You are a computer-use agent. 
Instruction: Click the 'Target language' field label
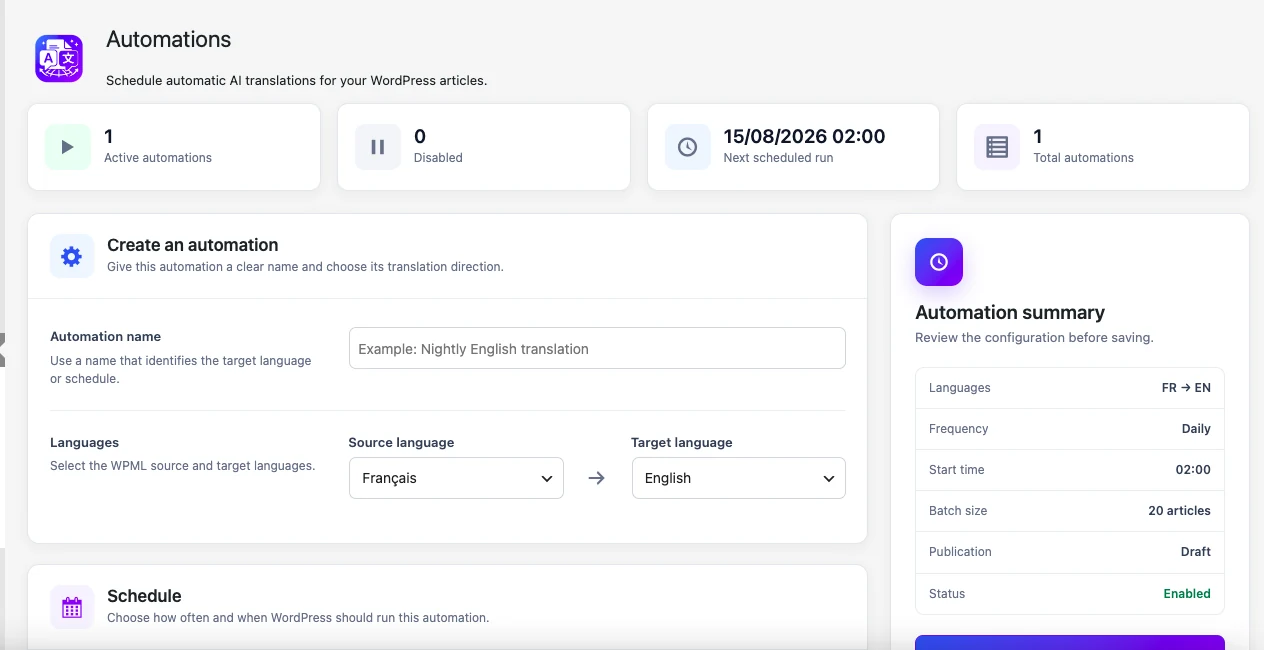click(682, 442)
